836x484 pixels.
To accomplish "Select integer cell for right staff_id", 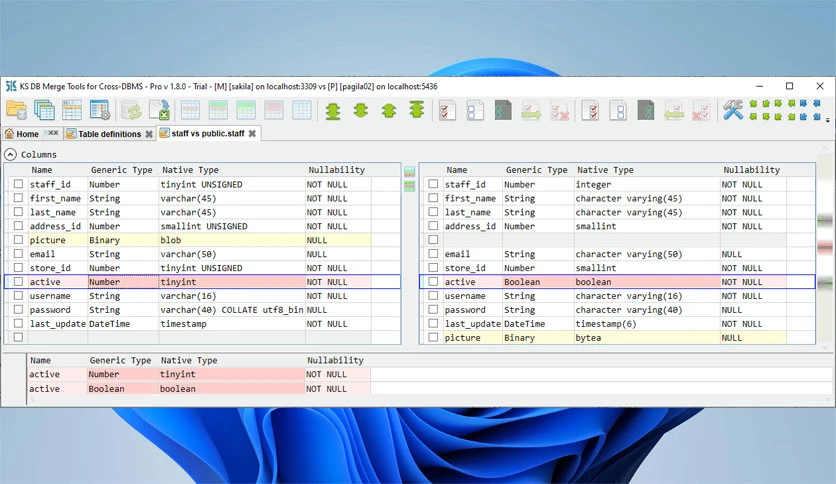I will 647,184.
